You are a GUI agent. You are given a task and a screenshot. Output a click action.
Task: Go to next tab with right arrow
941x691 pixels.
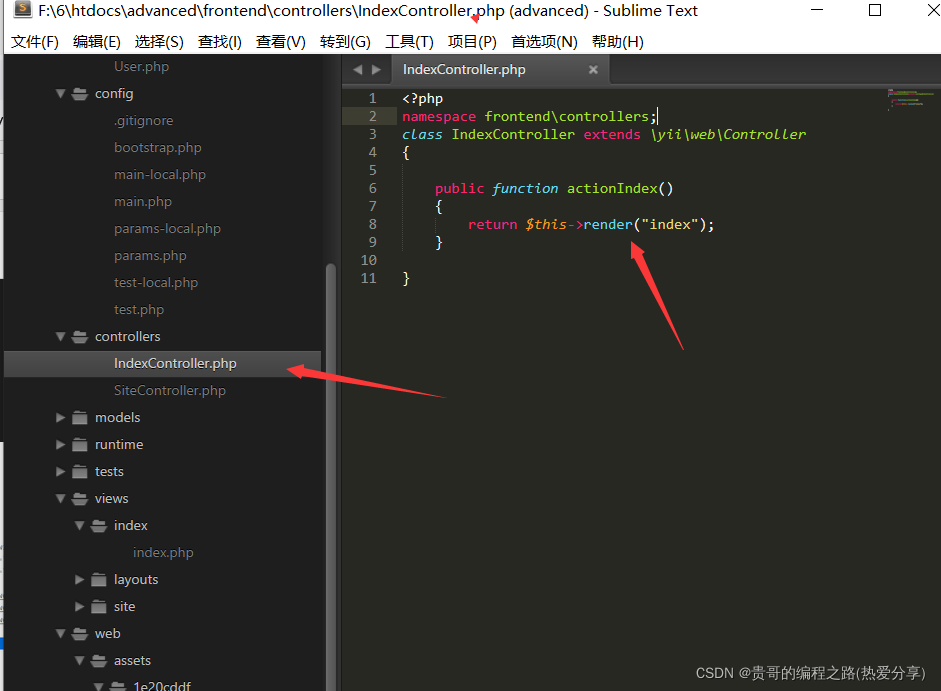(376, 70)
